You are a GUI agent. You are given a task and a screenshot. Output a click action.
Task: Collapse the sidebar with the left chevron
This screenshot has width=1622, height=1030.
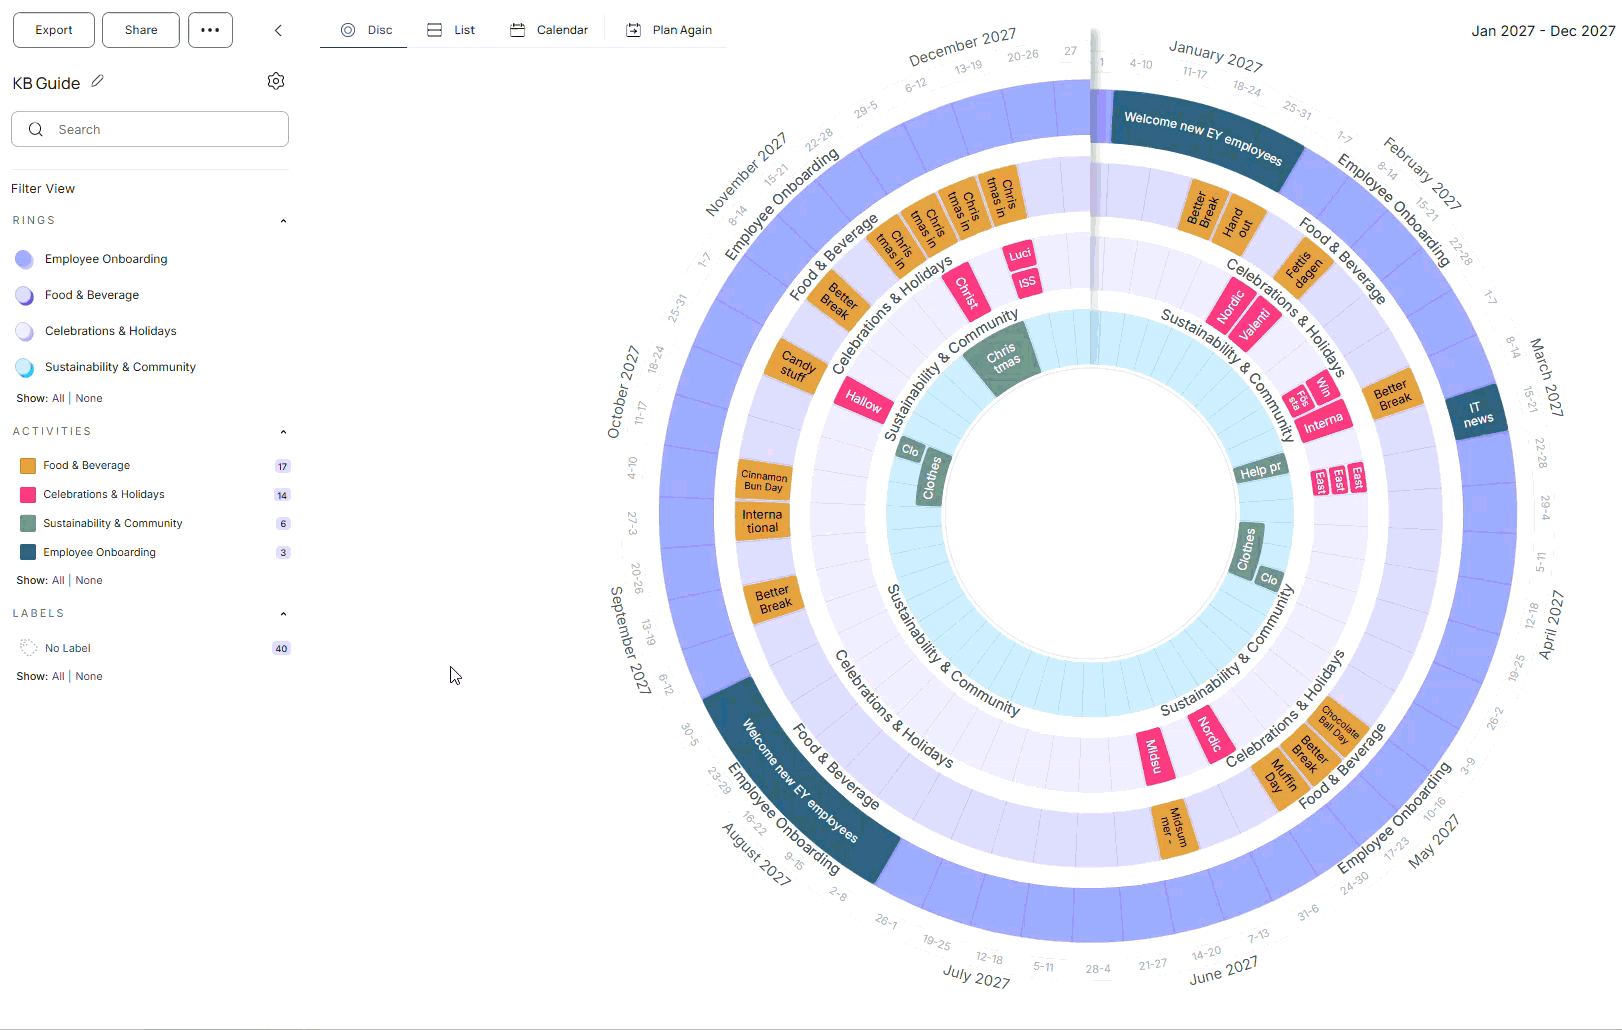pos(278,30)
